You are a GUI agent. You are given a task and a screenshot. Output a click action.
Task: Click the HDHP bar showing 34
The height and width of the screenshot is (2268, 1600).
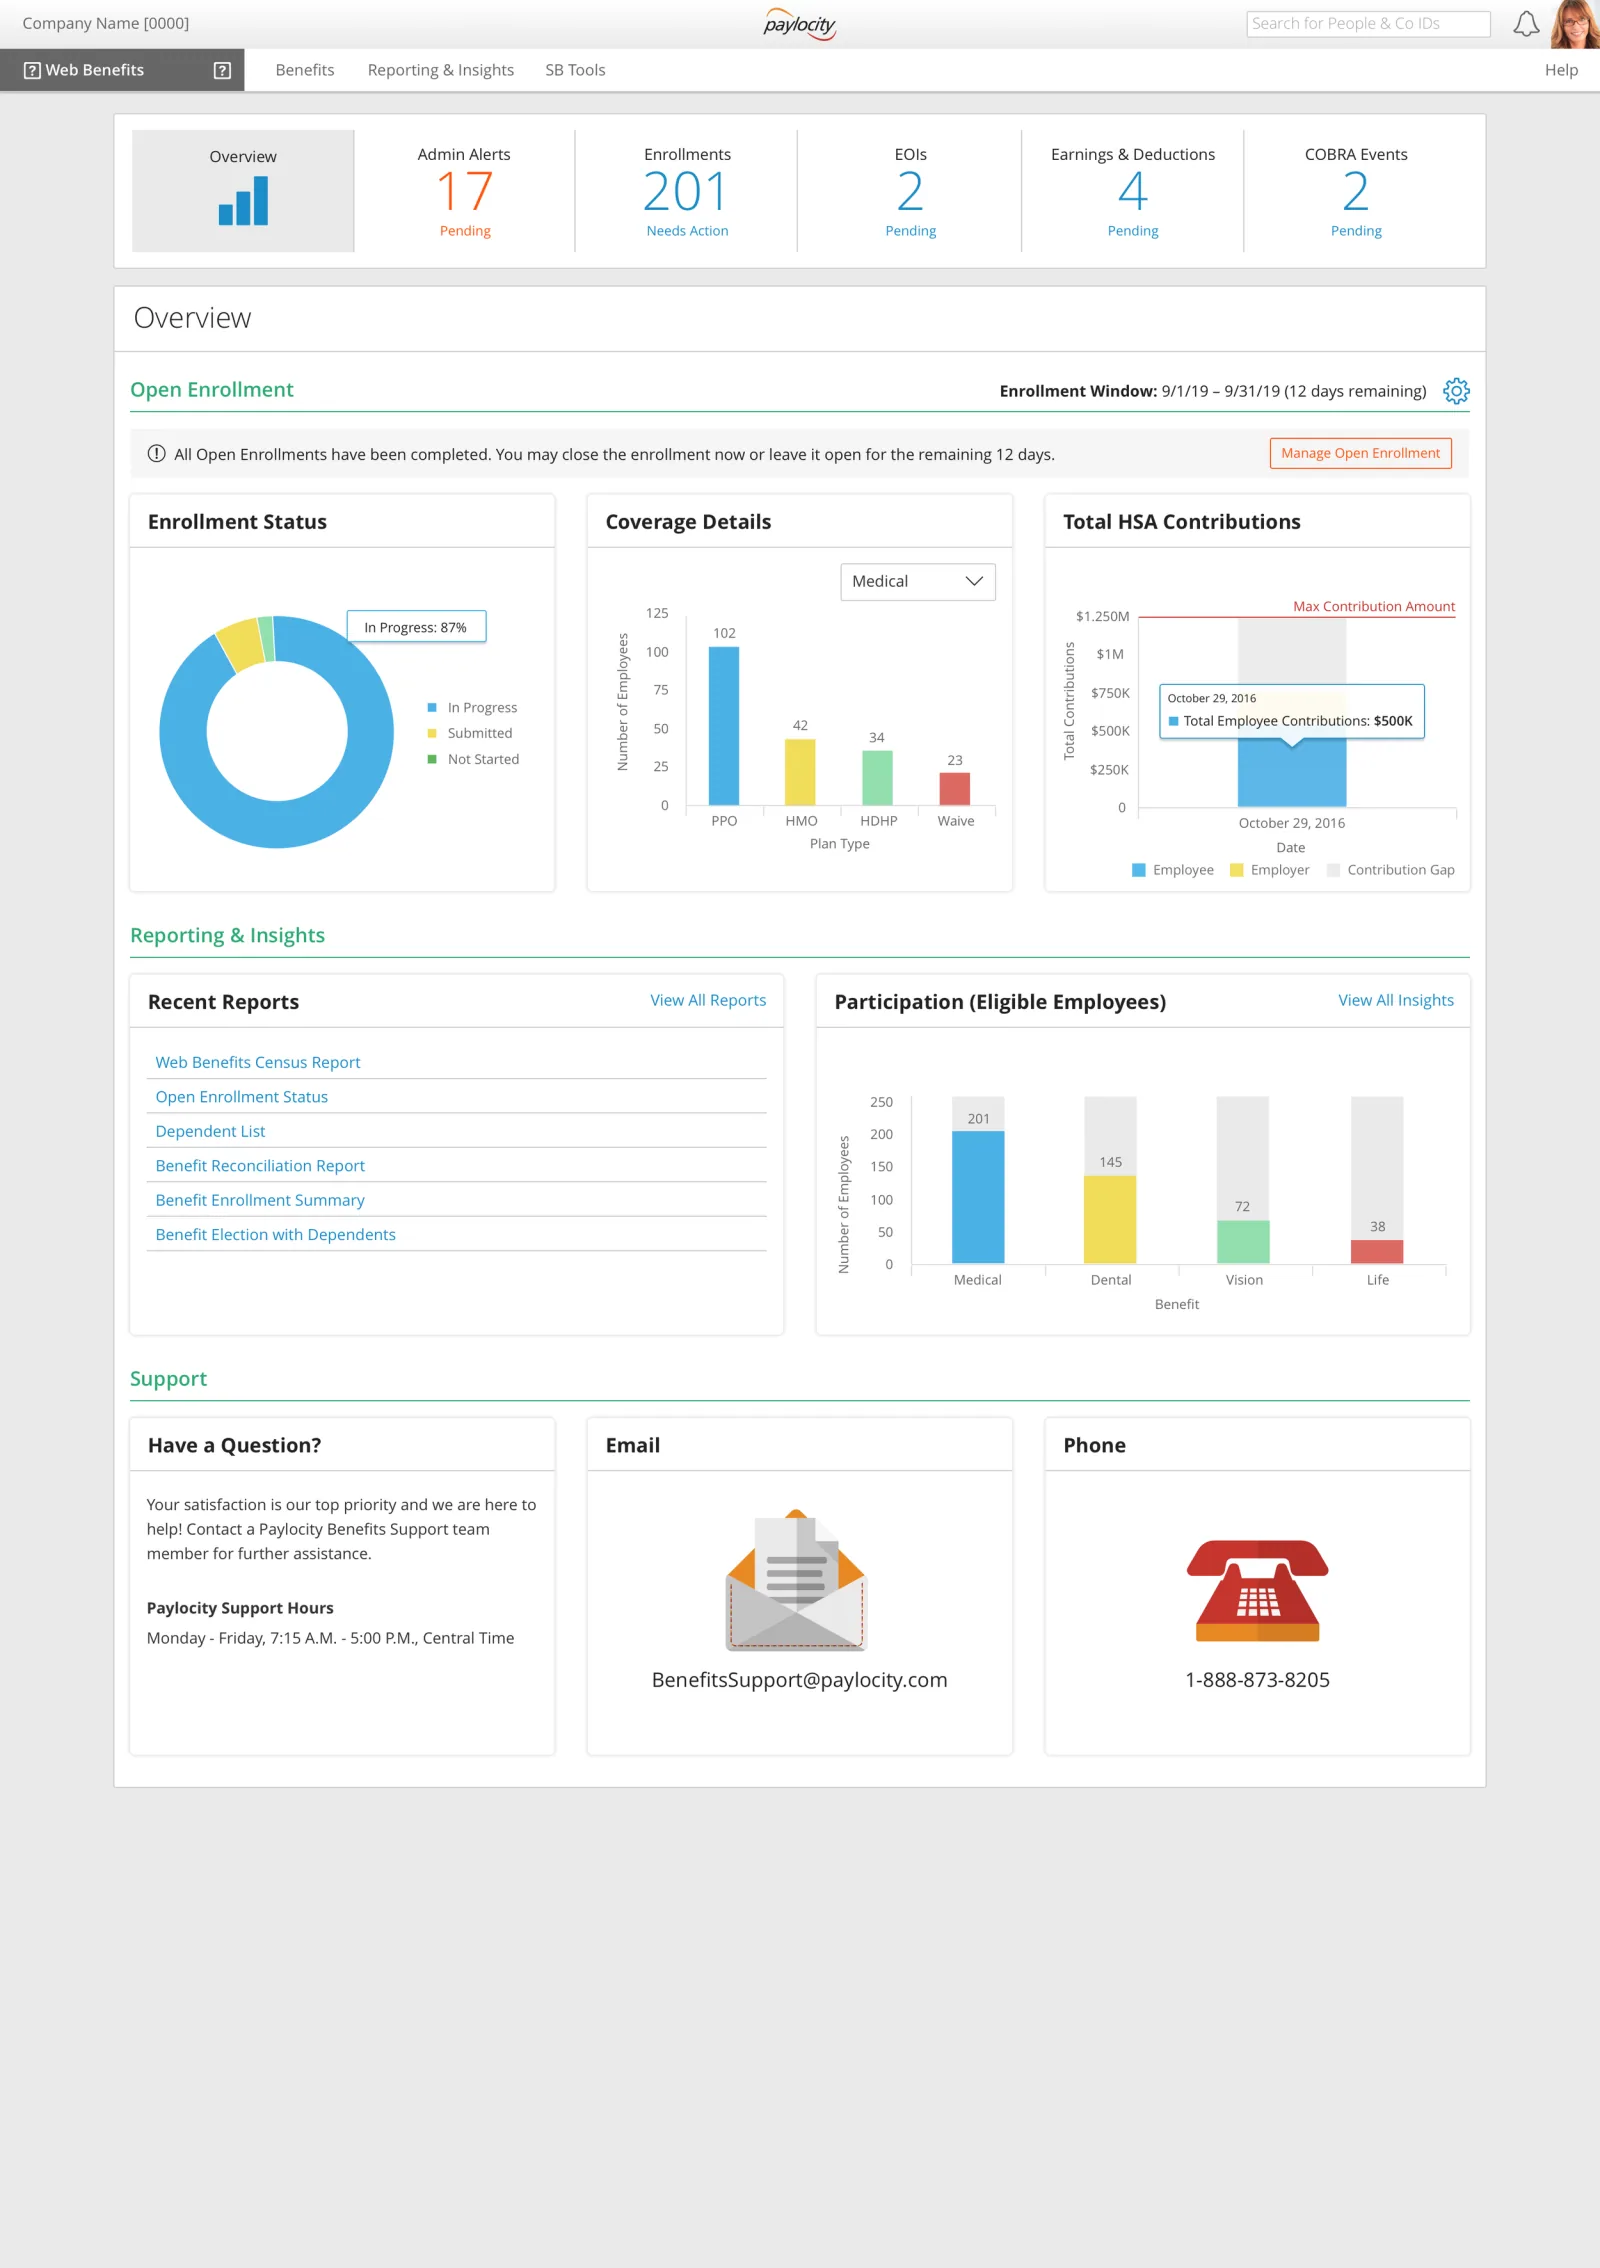[x=877, y=778]
